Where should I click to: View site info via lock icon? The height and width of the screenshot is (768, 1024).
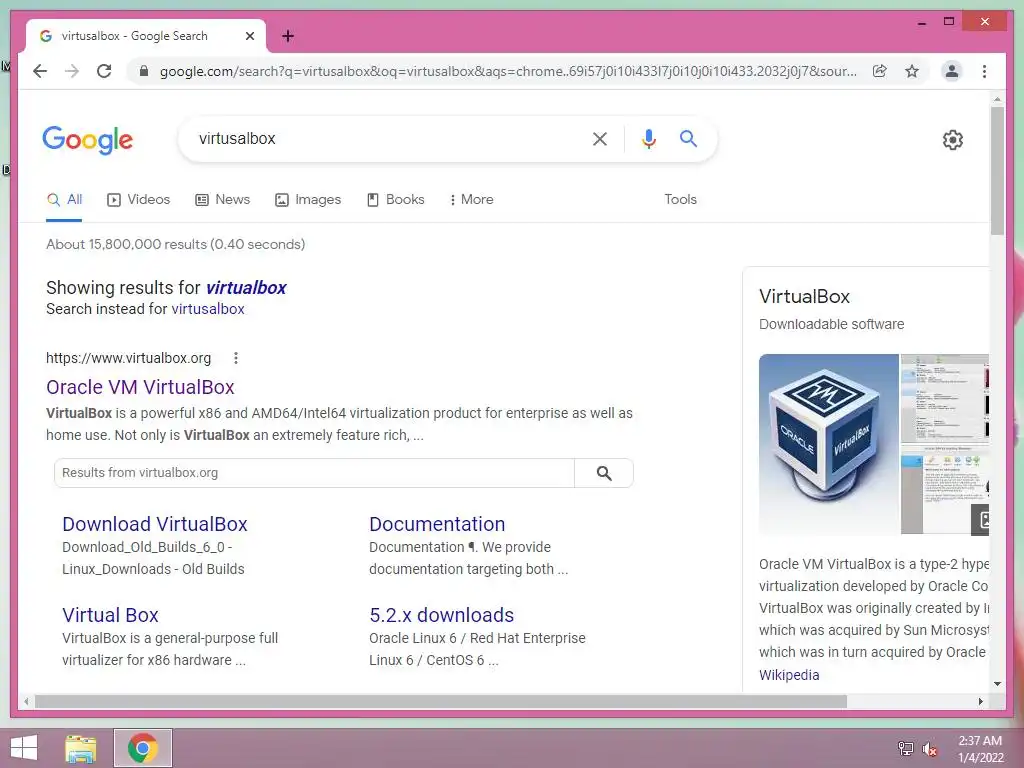[144, 71]
